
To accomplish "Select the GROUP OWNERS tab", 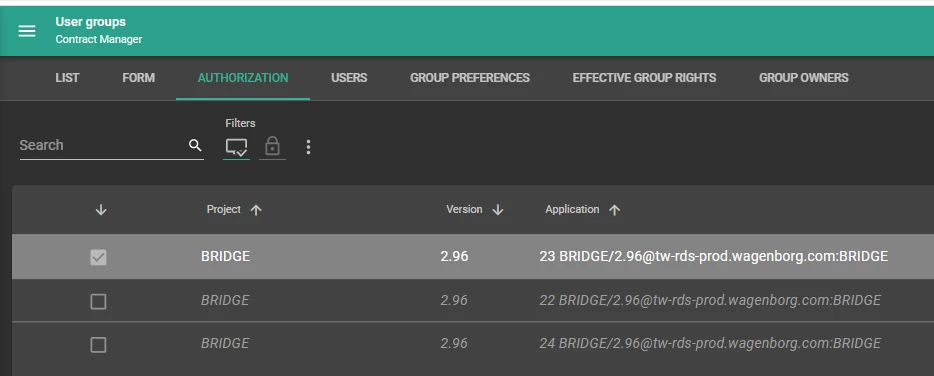I will coord(804,78).
